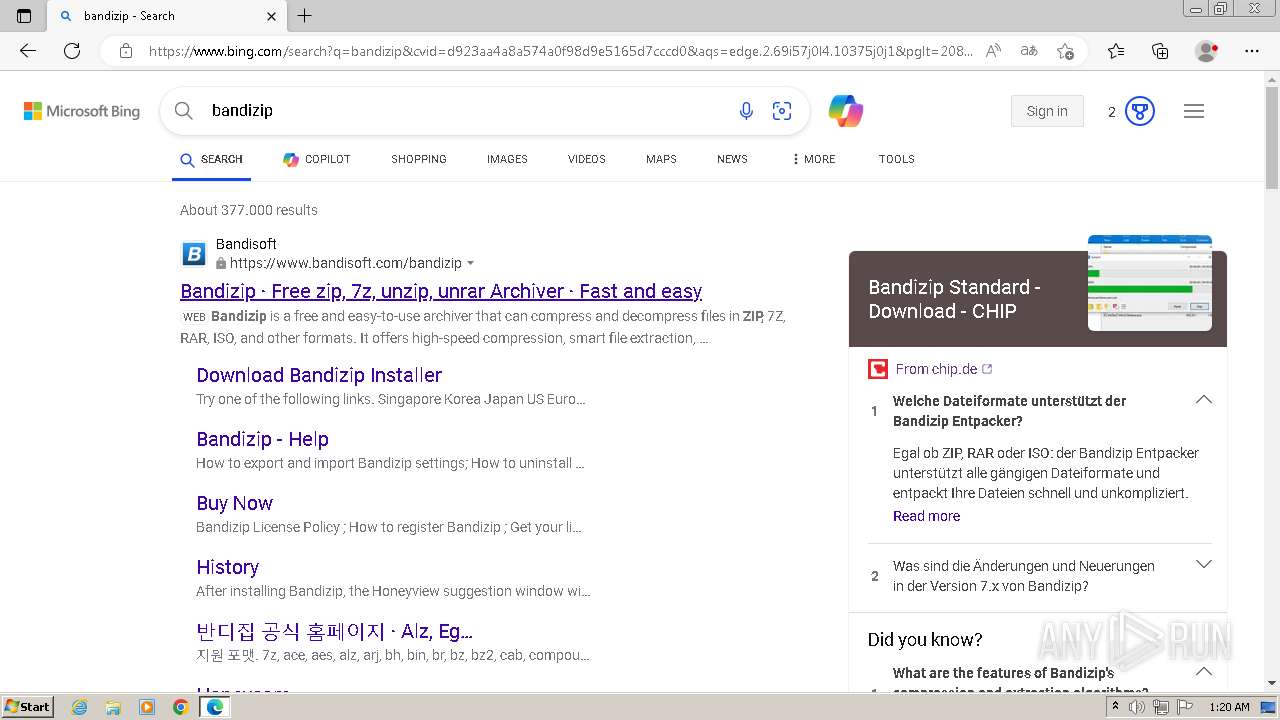Click the Bandizip screenshot thumbnail
The image size is (1280, 720).
(1150, 283)
